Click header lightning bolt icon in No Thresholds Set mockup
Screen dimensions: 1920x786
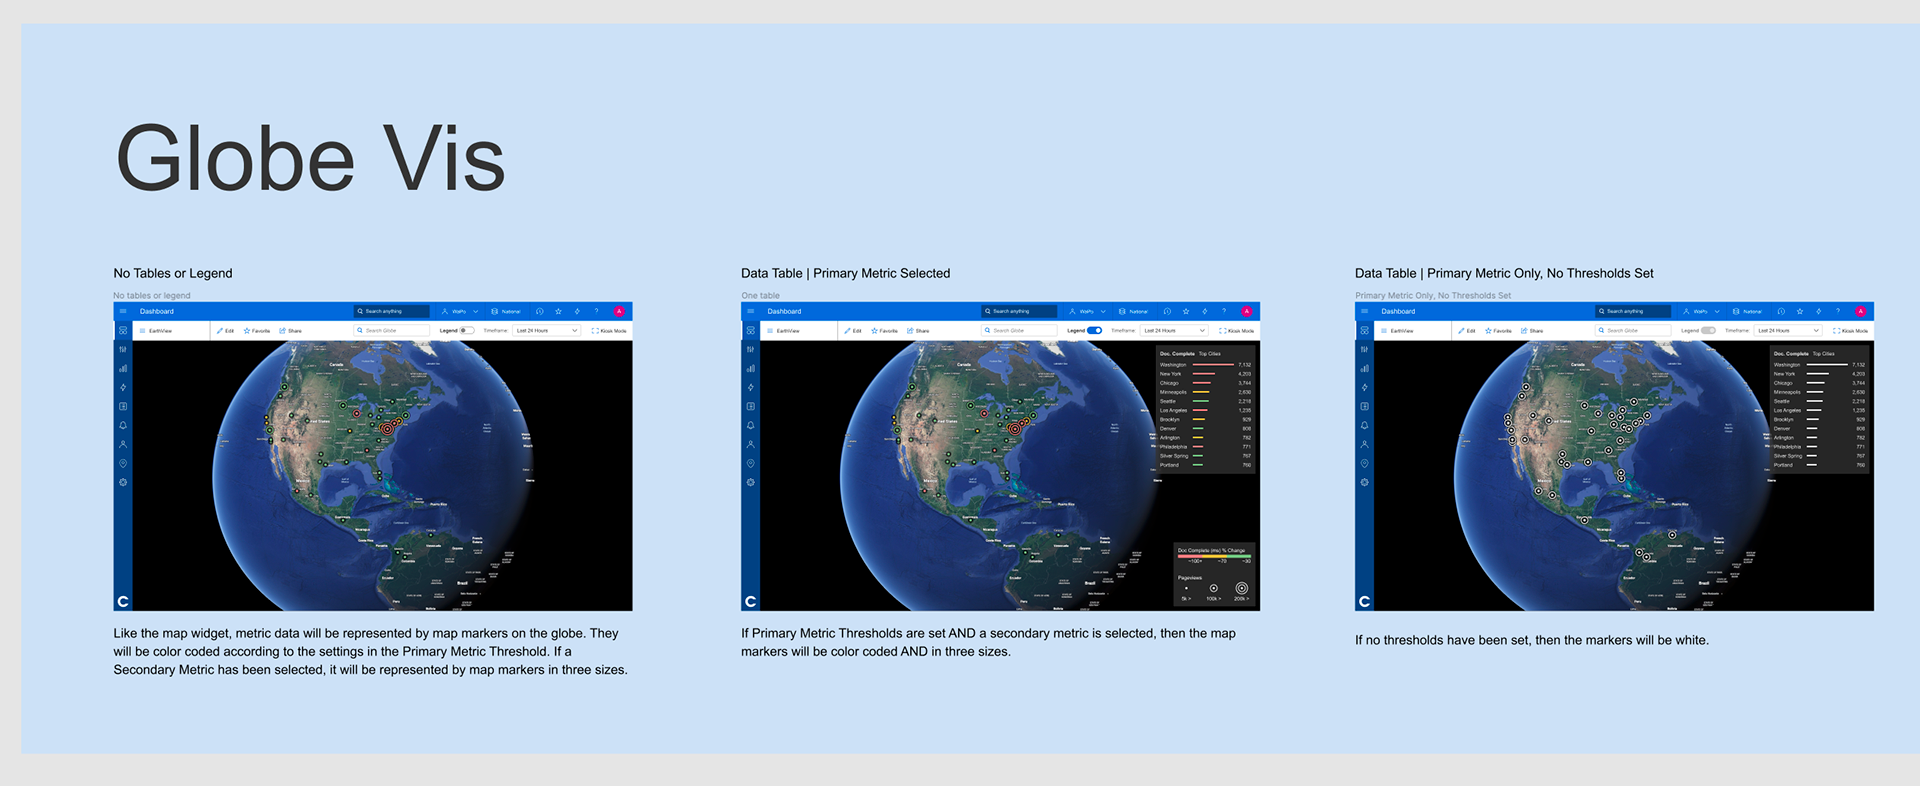(1819, 311)
